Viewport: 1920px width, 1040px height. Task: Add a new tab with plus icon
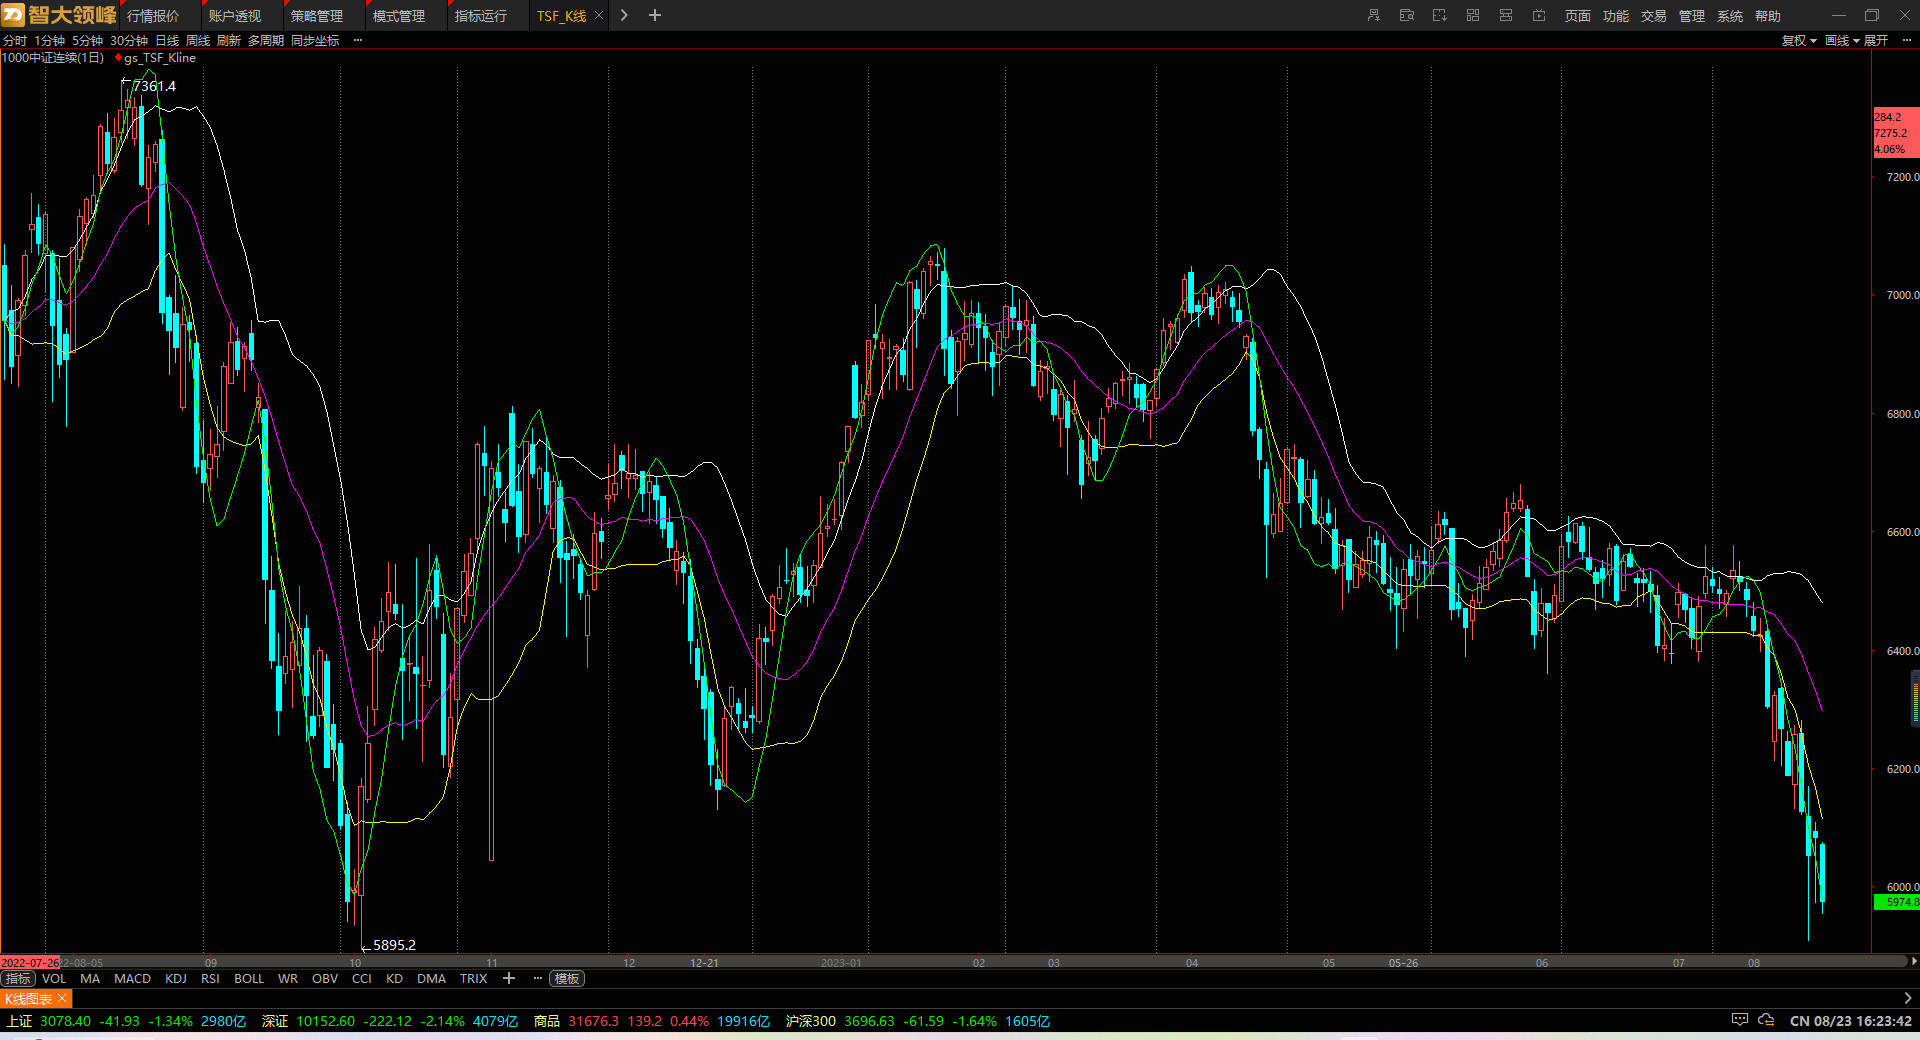coord(655,15)
